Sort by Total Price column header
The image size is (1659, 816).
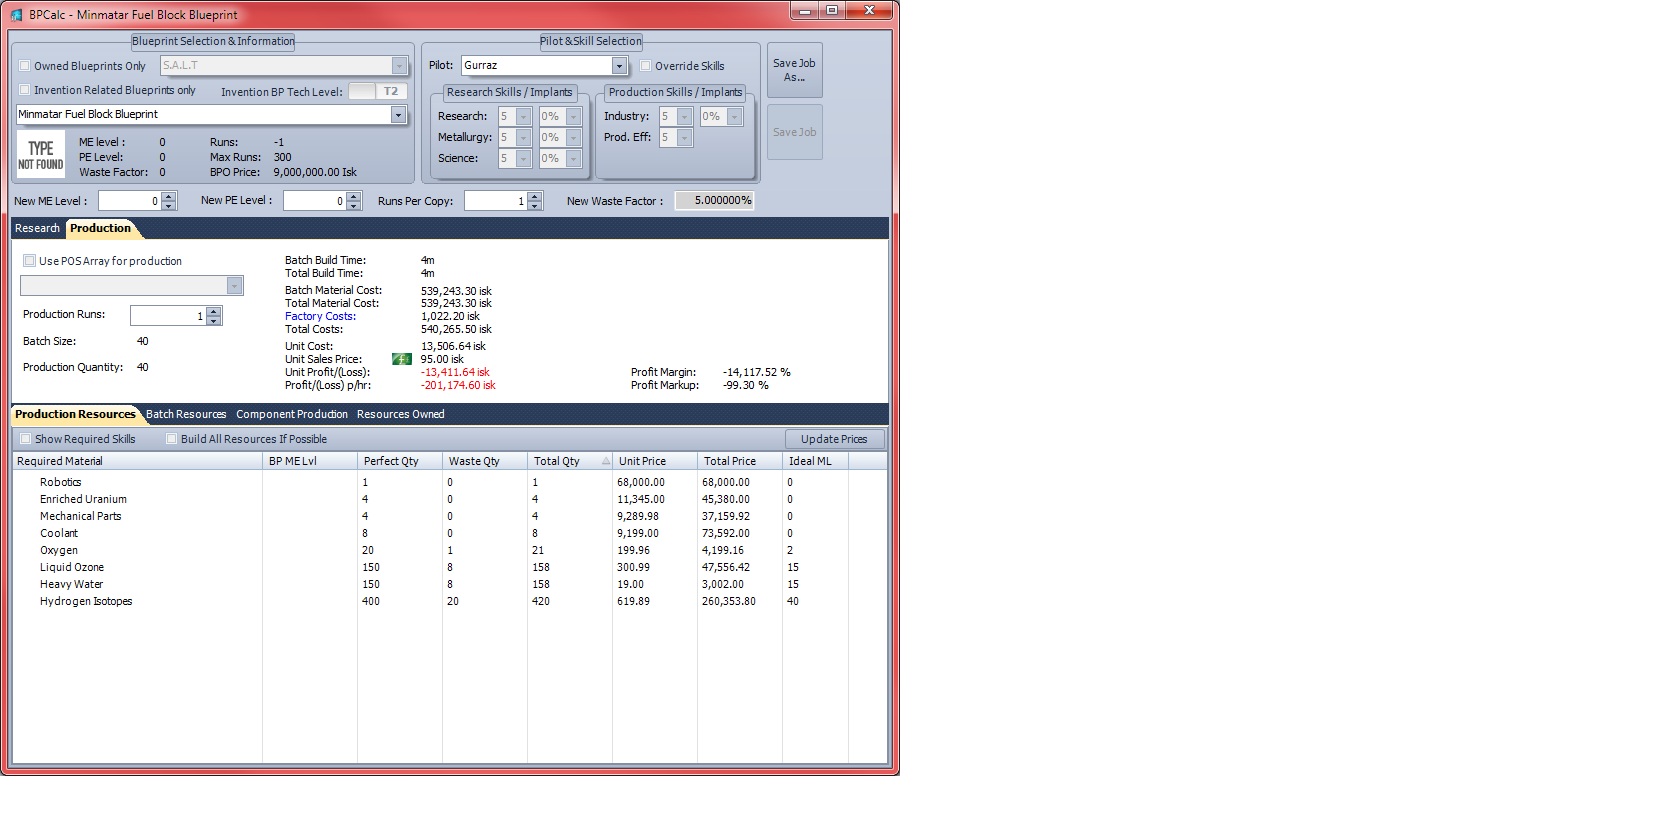pos(740,461)
